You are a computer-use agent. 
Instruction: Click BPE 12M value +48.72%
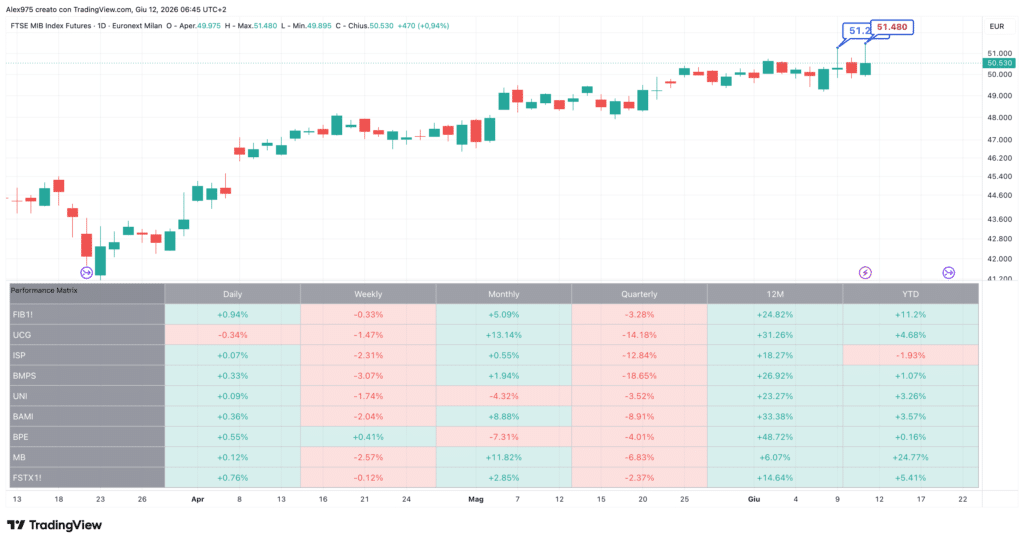pyautogui.click(x=775, y=436)
